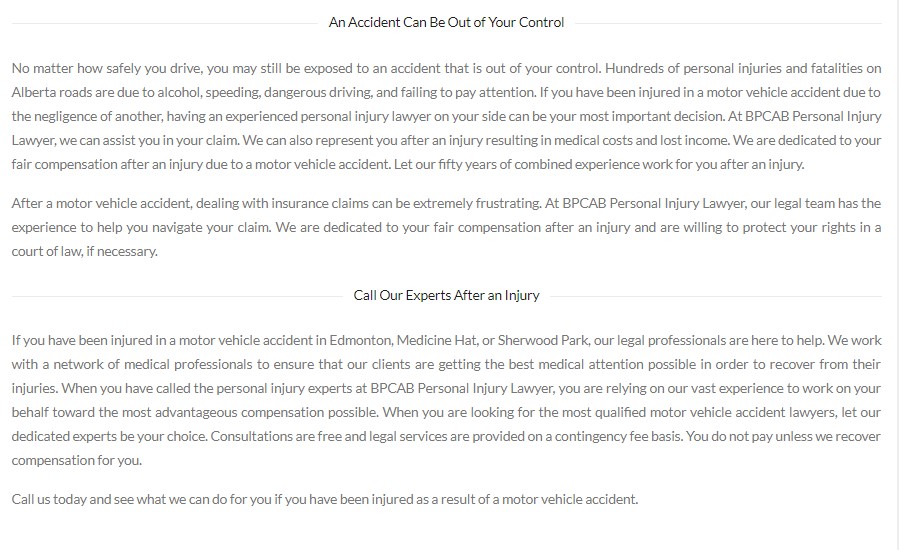The width and height of the screenshot is (899, 550).
Task: Click the 'Call Our Experts After an Injury' heading
Action: [446, 295]
